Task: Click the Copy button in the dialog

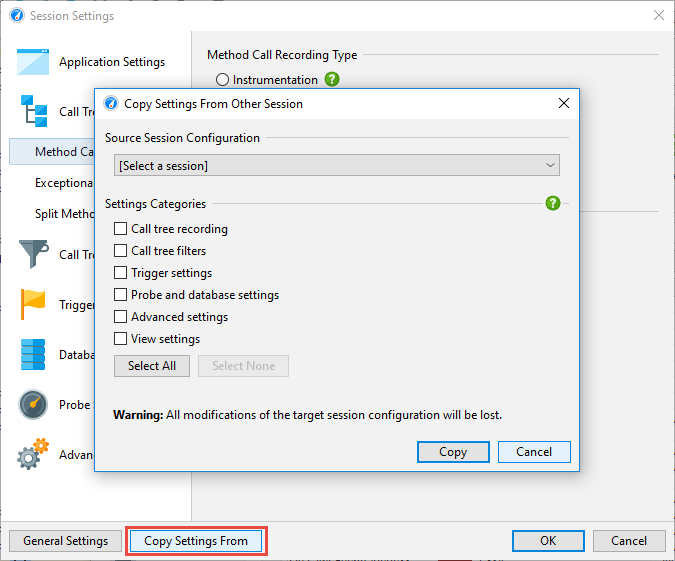Action: click(453, 452)
